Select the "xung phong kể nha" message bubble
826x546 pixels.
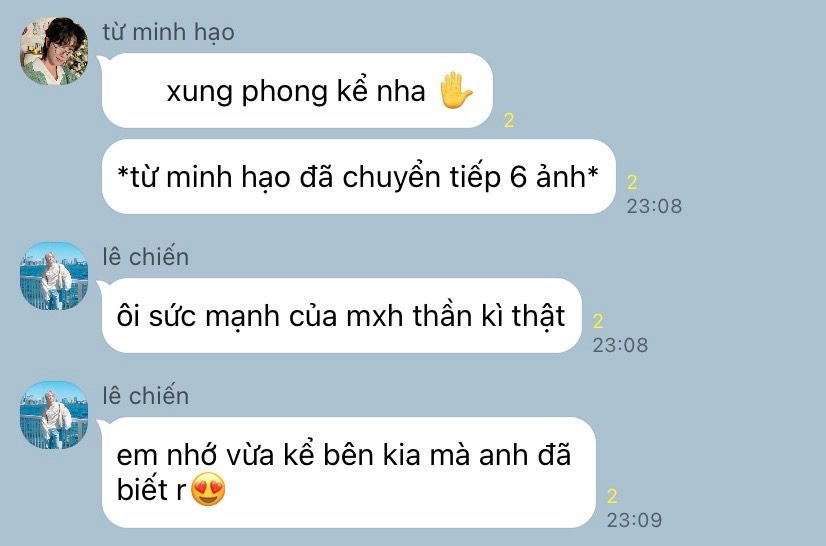(297, 91)
